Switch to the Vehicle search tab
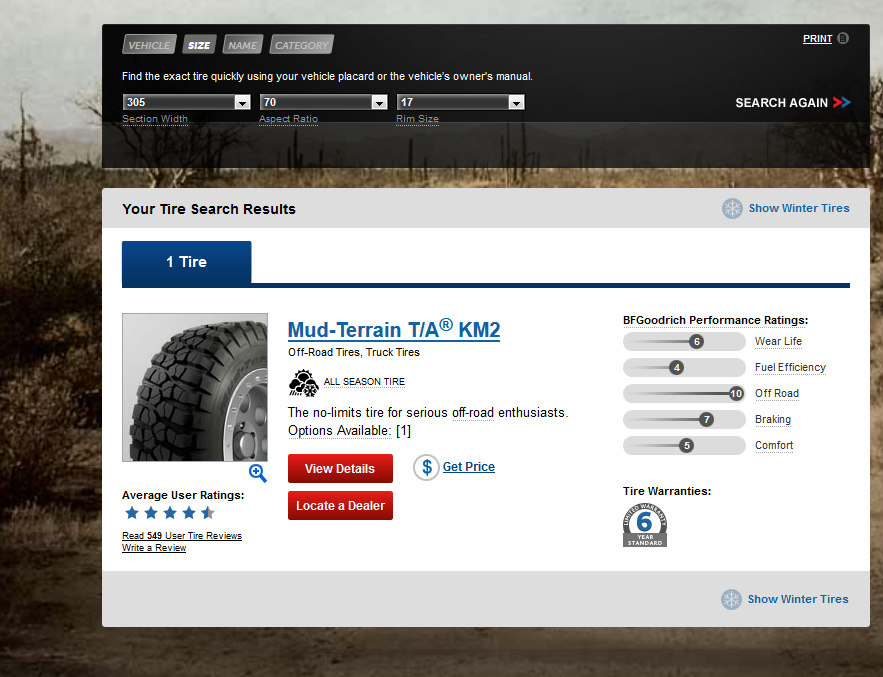The image size is (883, 677). tap(149, 45)
